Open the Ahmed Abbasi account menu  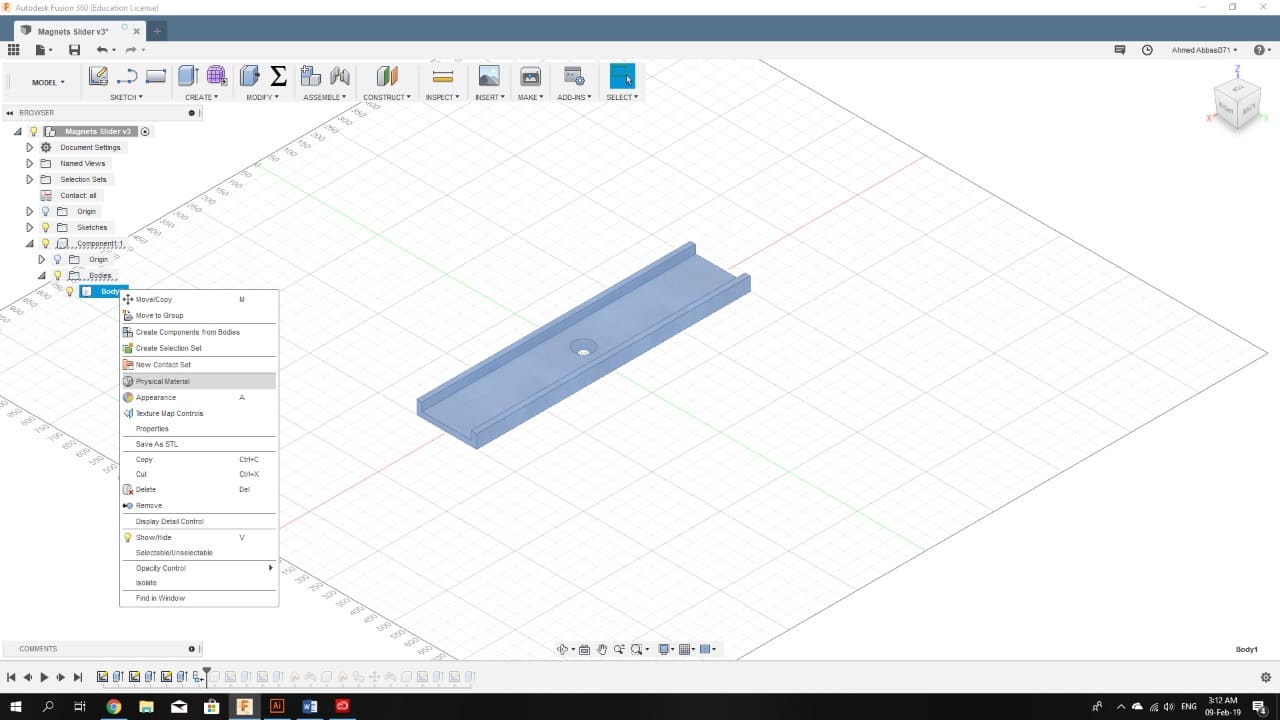pyautogui.click(x=1205, y=50)
